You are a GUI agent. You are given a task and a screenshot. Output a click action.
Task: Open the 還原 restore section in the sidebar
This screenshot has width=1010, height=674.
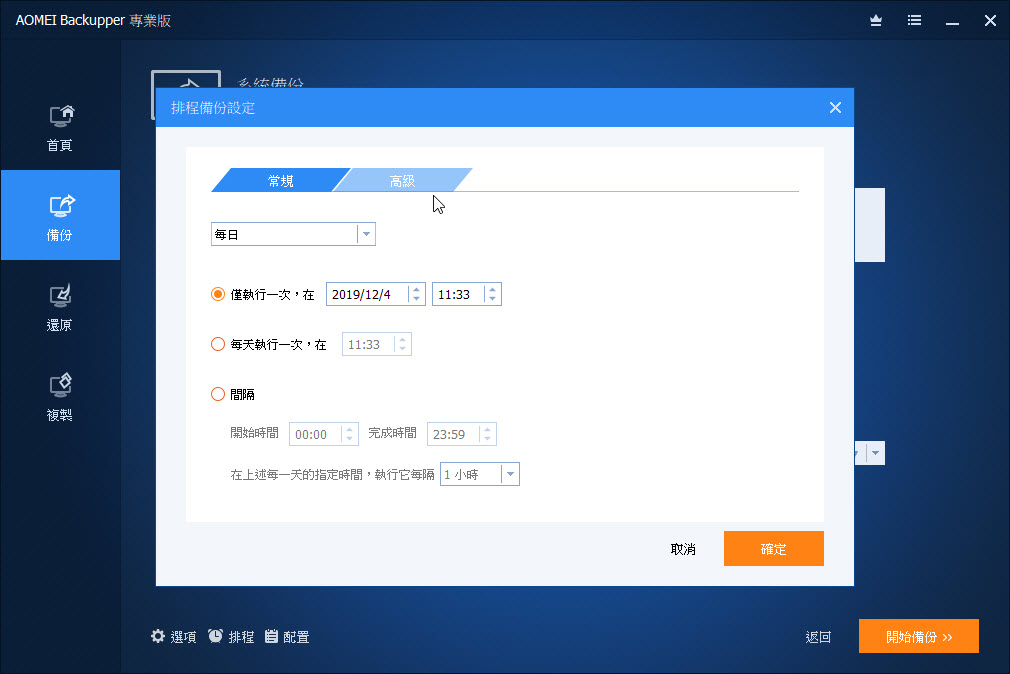coord(60,308)
